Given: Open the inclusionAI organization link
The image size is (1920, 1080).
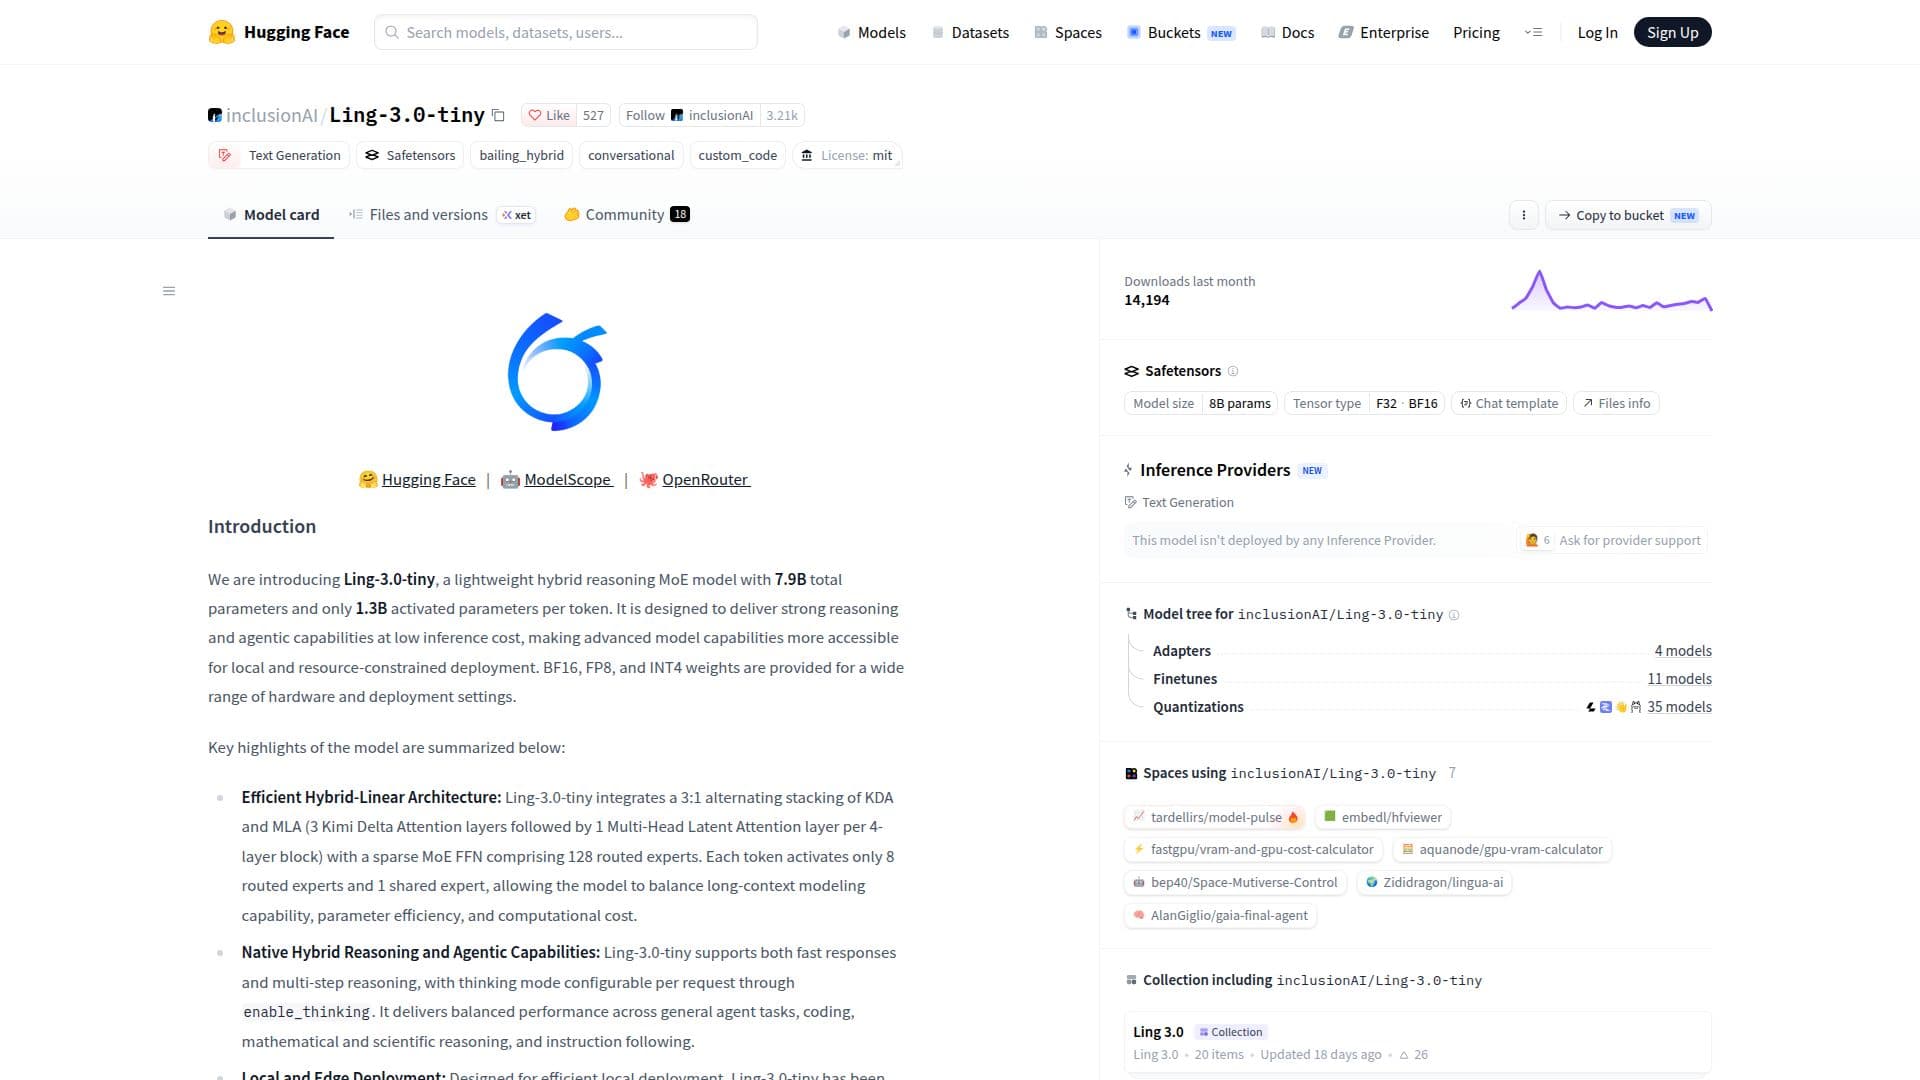Looking at the screenshot, I should click(x=271, y=115).
